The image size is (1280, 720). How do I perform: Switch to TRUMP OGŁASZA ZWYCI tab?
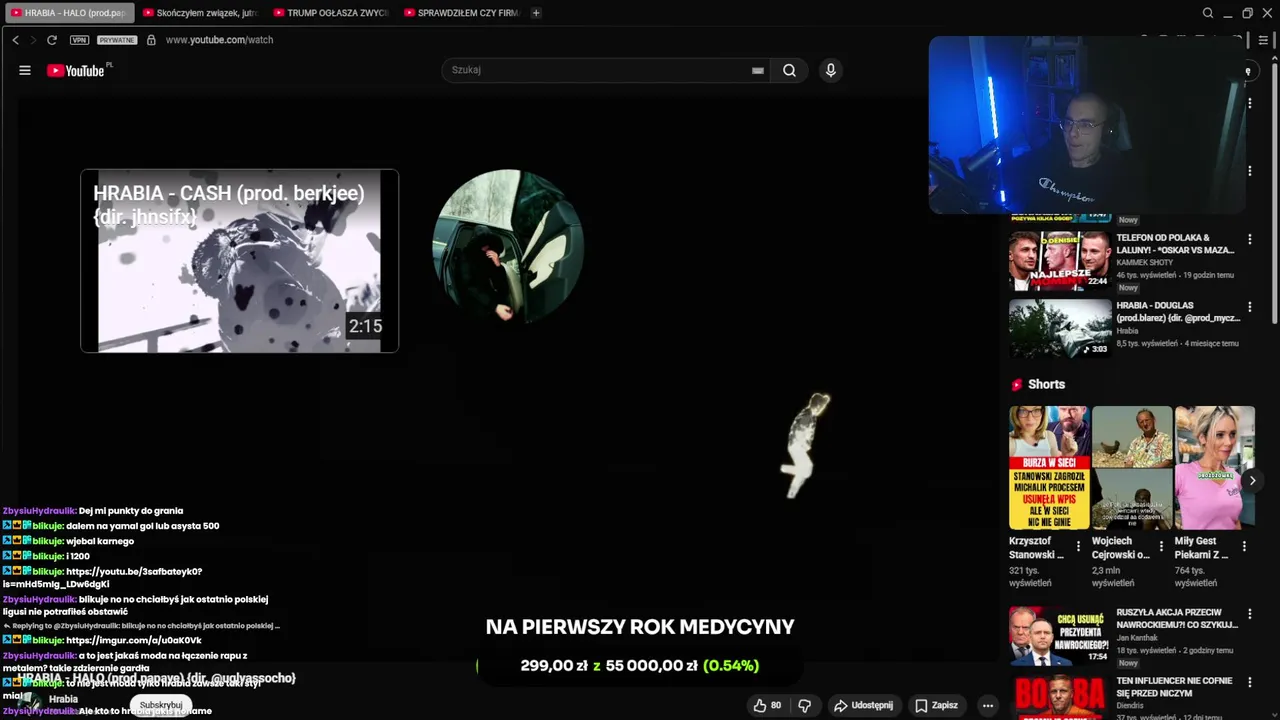[x=330, y=13]
